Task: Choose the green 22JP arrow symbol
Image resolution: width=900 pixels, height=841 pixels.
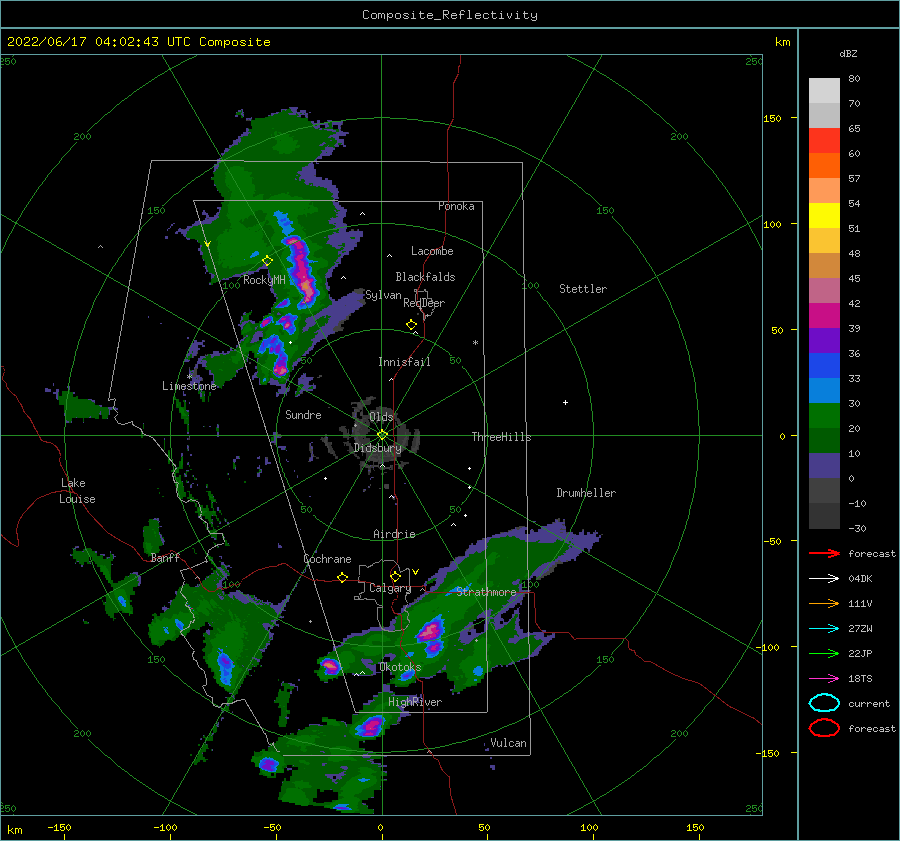Action: tap(824, 653)
